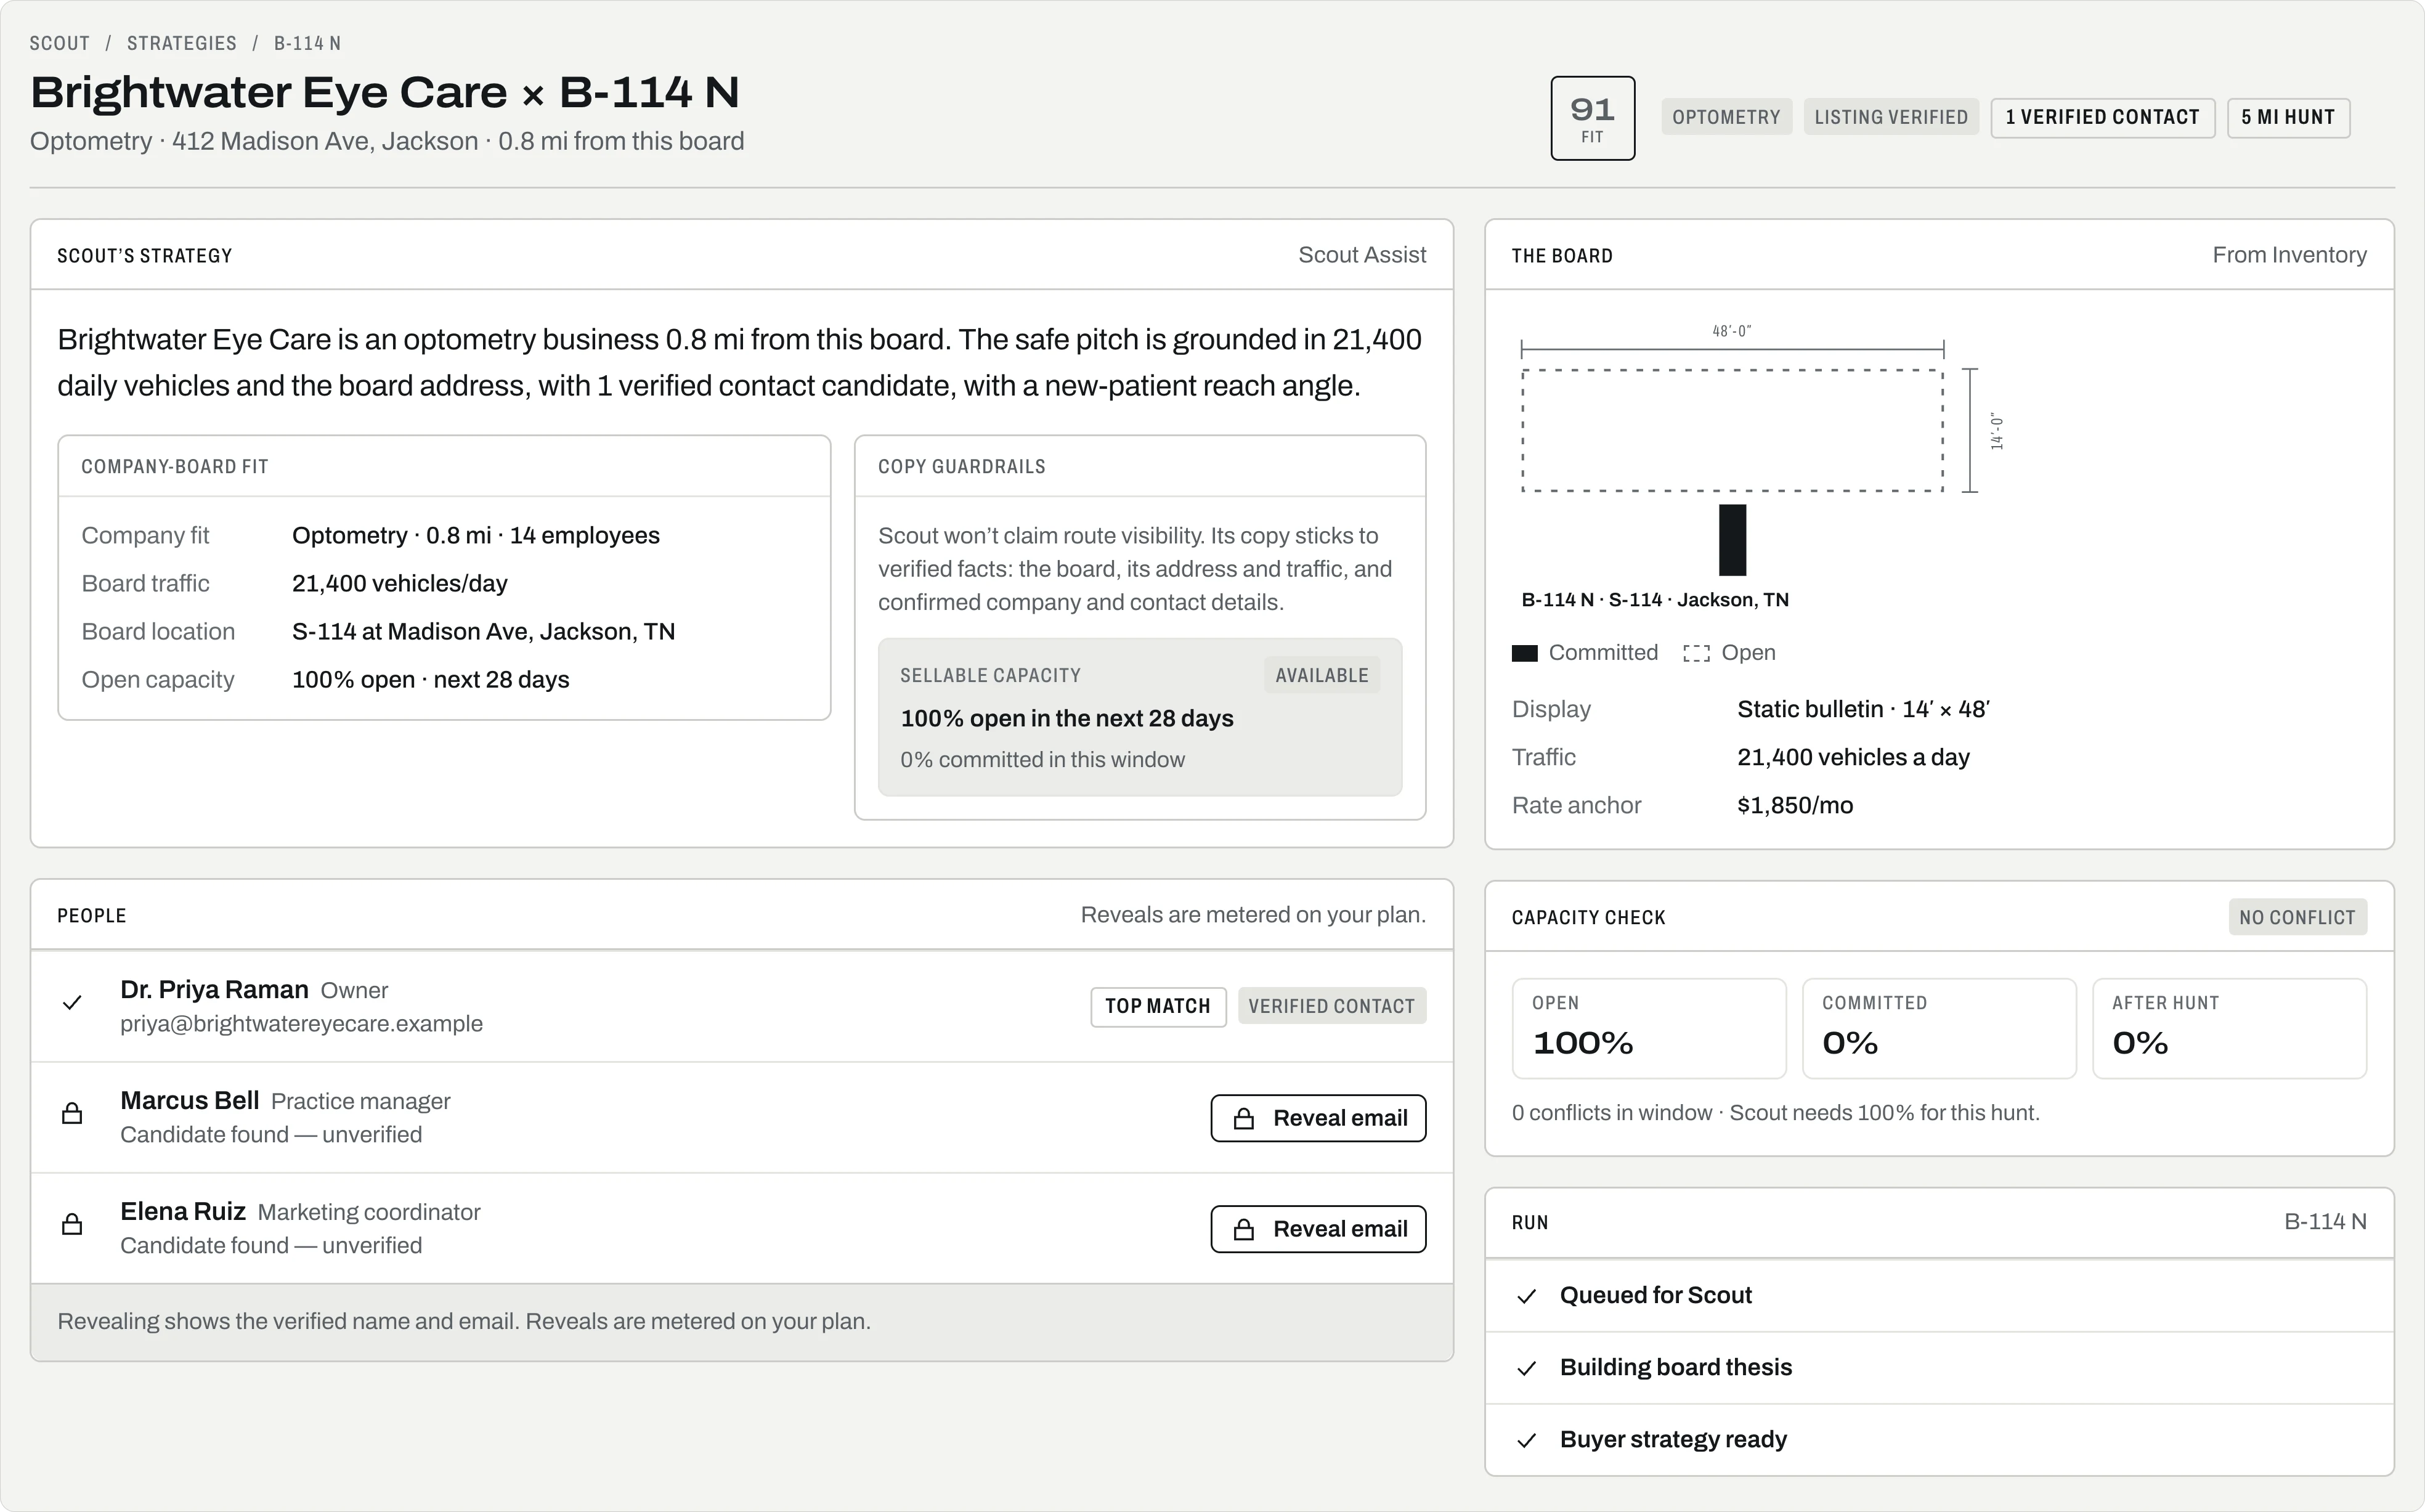Click 'Static bulletin · 14′ × 48′' display value

[1863, 710]
